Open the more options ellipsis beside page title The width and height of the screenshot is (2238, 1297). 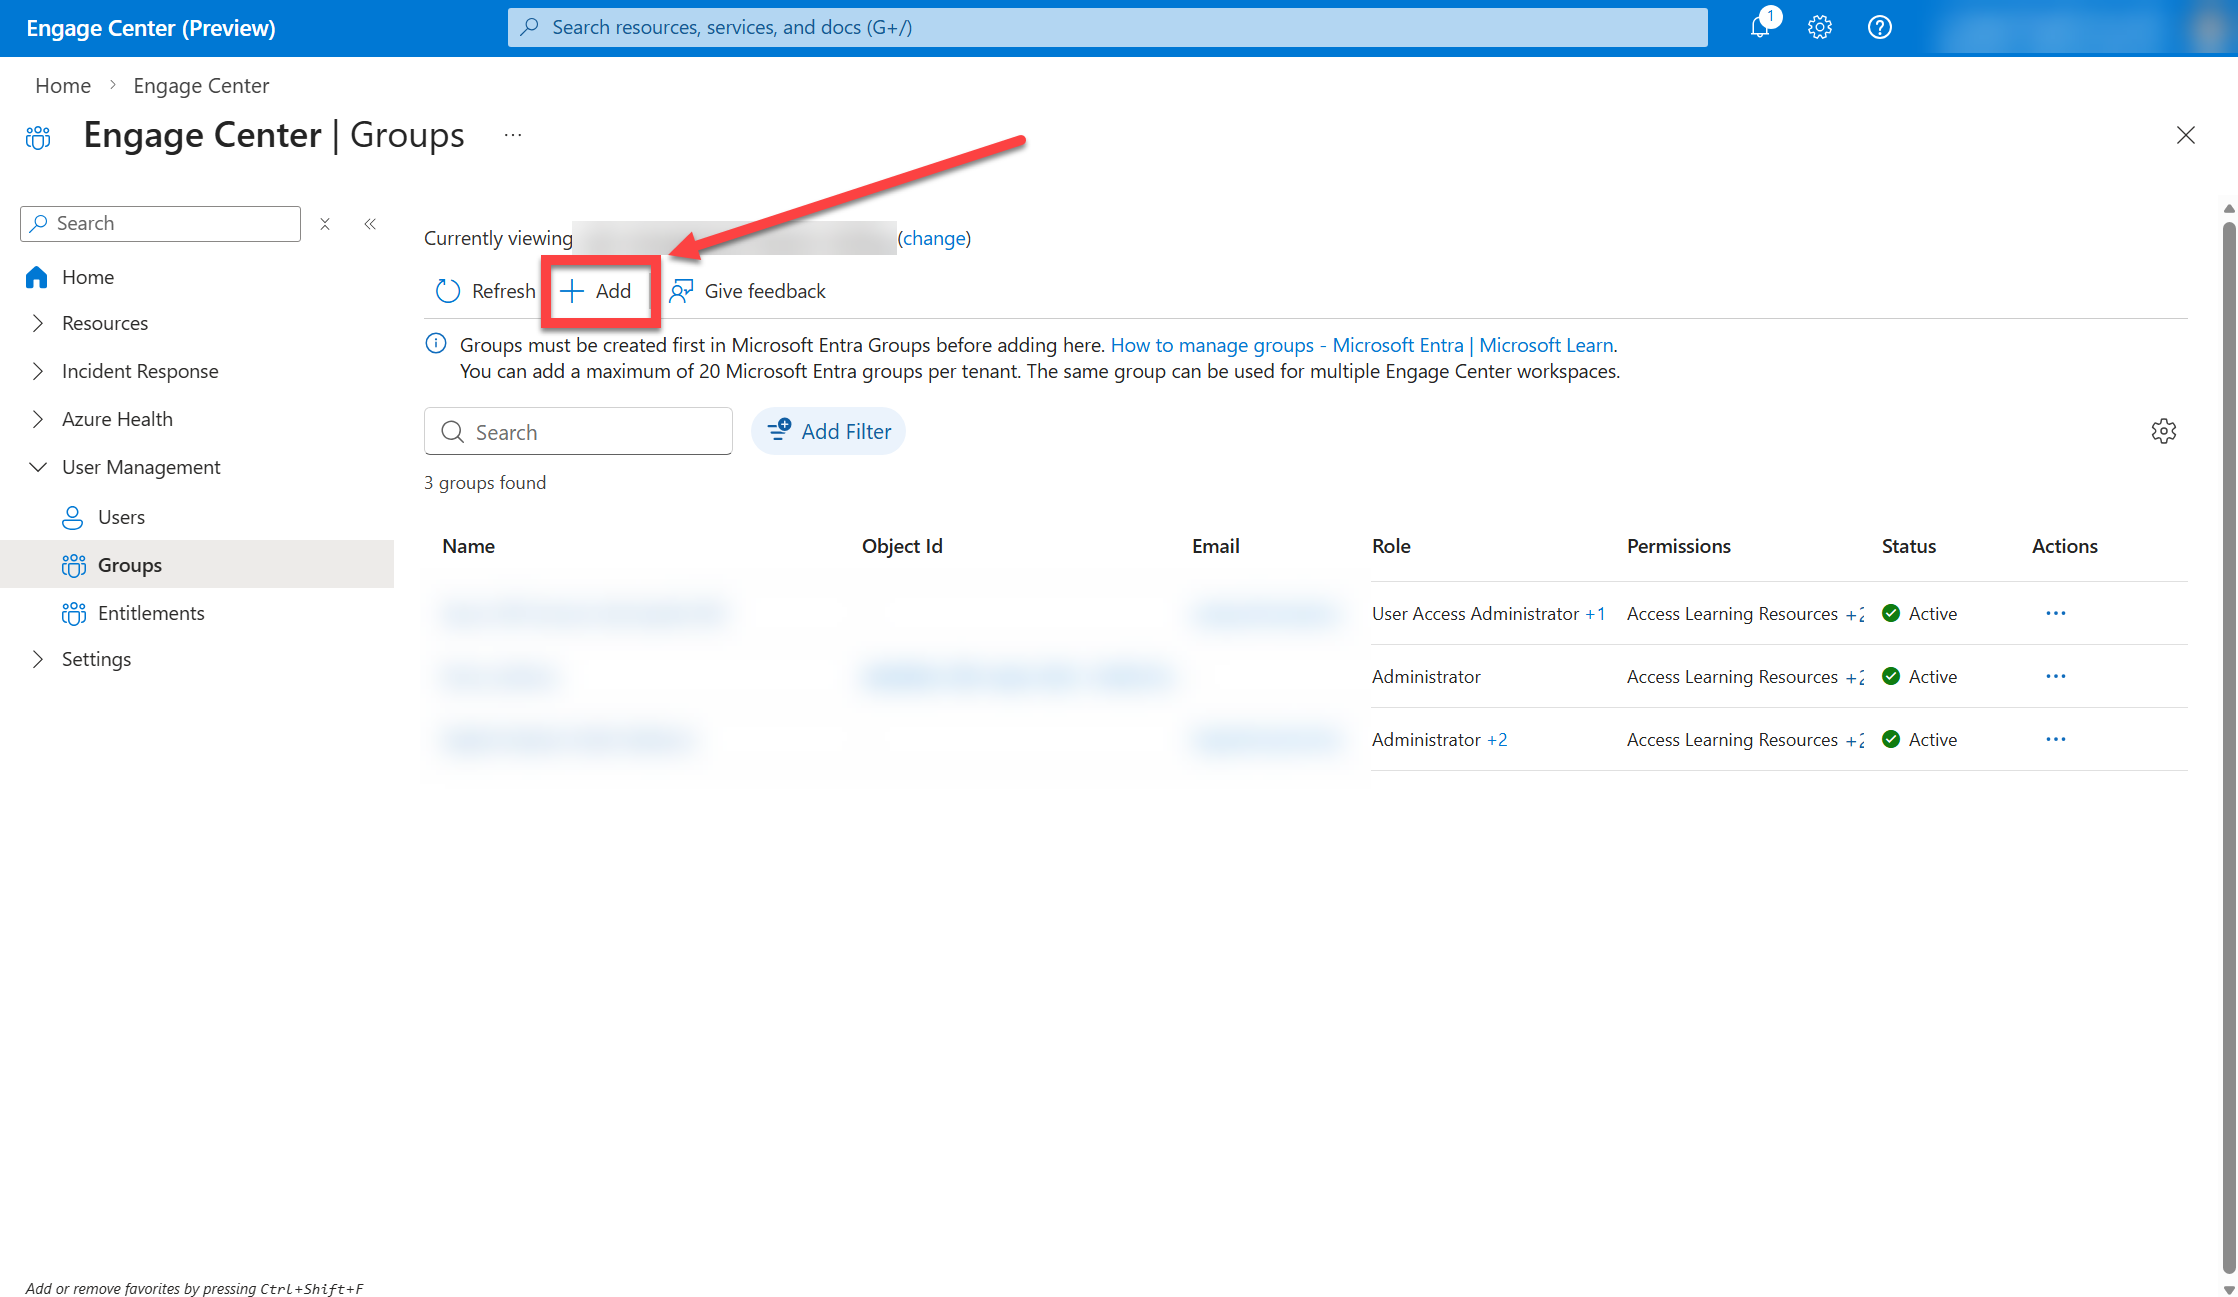tap(513, 135)
